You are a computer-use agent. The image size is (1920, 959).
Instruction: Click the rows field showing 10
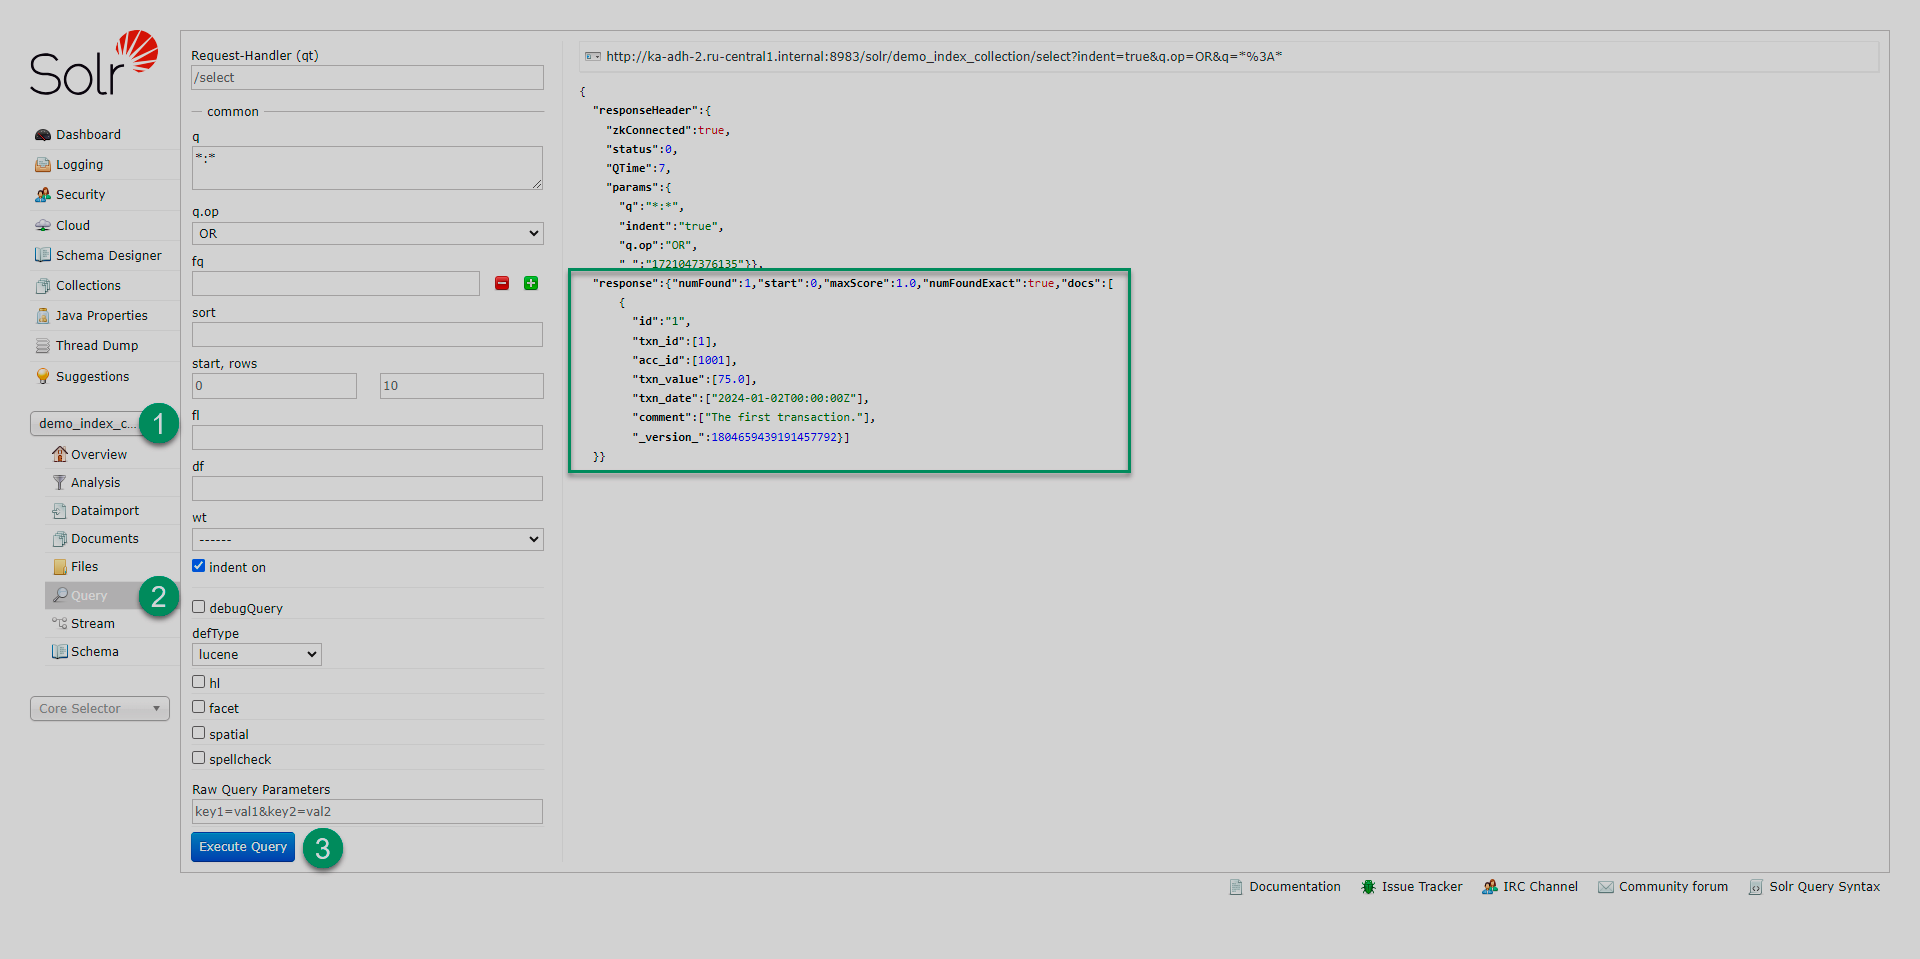[x=462, y=386]
